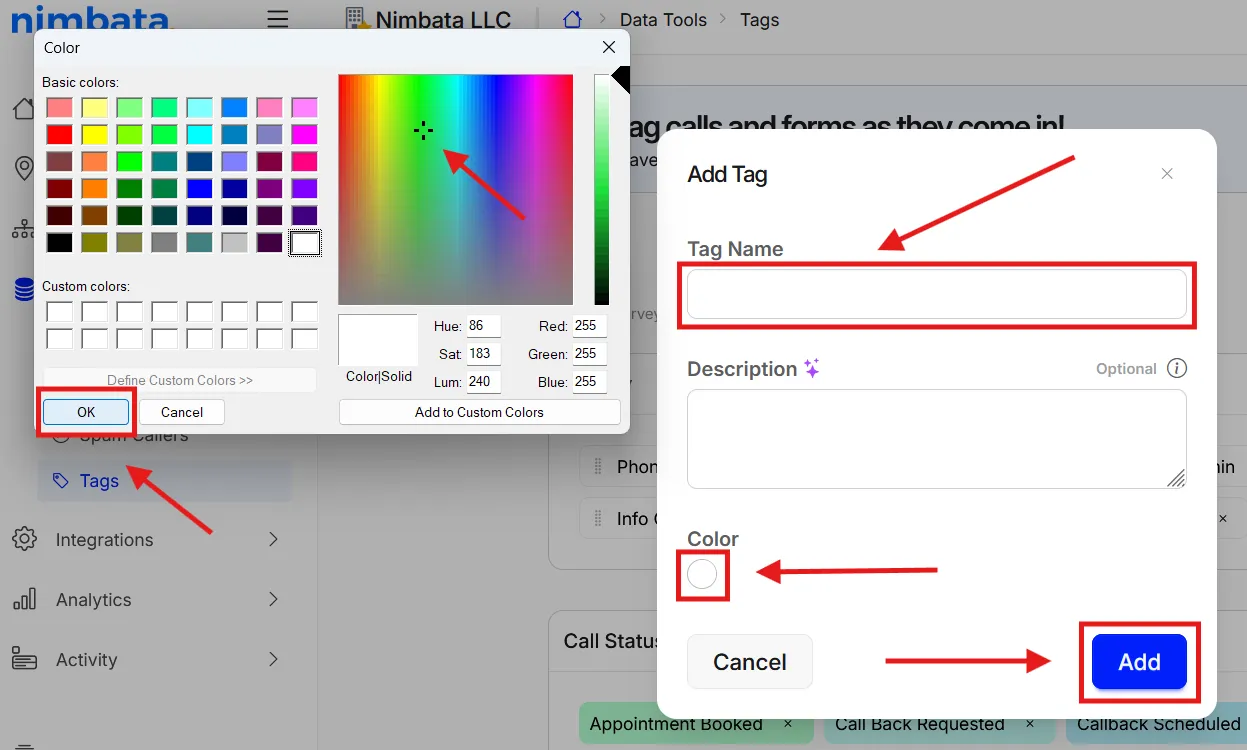Click the location pin icon in the sidebar

24,168
